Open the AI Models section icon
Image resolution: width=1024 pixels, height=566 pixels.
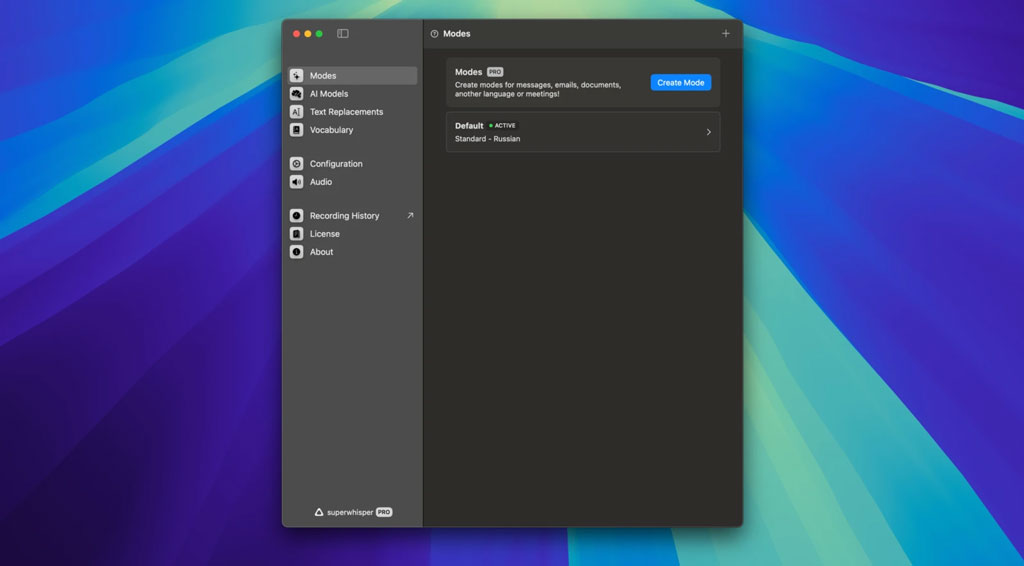pyautogui.click(x=297, y=94)
